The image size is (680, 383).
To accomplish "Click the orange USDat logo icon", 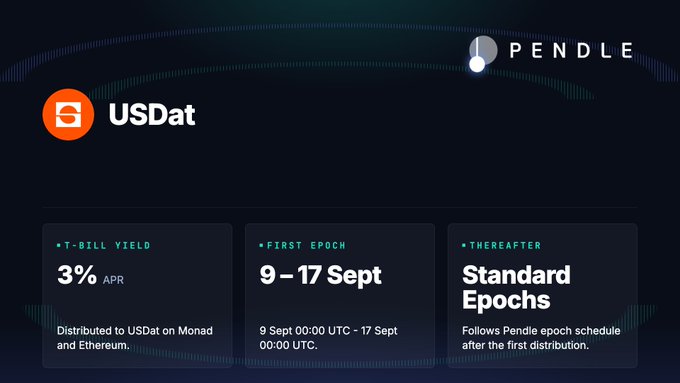I will point(69,115).
